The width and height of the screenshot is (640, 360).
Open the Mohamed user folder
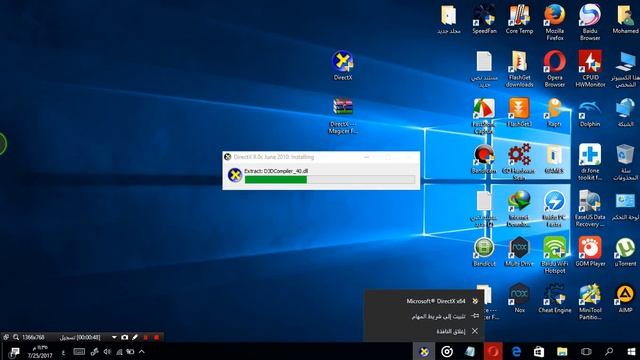[625, 19]
